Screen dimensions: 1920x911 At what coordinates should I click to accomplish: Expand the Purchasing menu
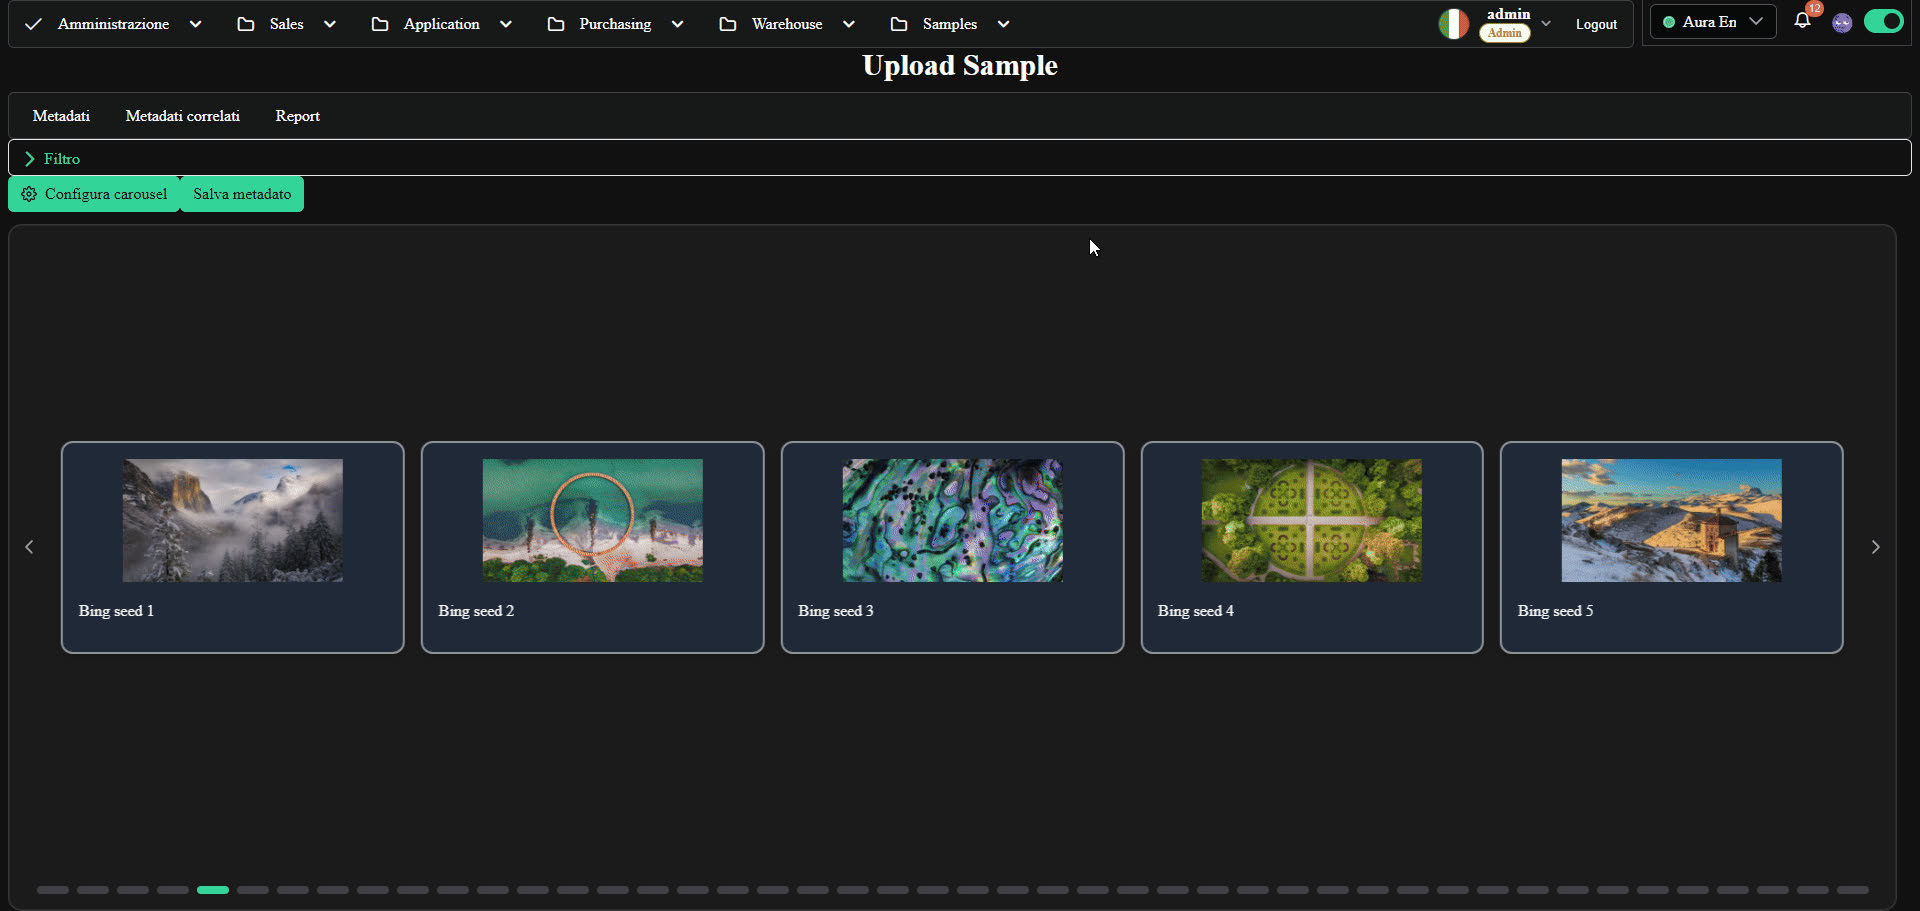point(615,24)
